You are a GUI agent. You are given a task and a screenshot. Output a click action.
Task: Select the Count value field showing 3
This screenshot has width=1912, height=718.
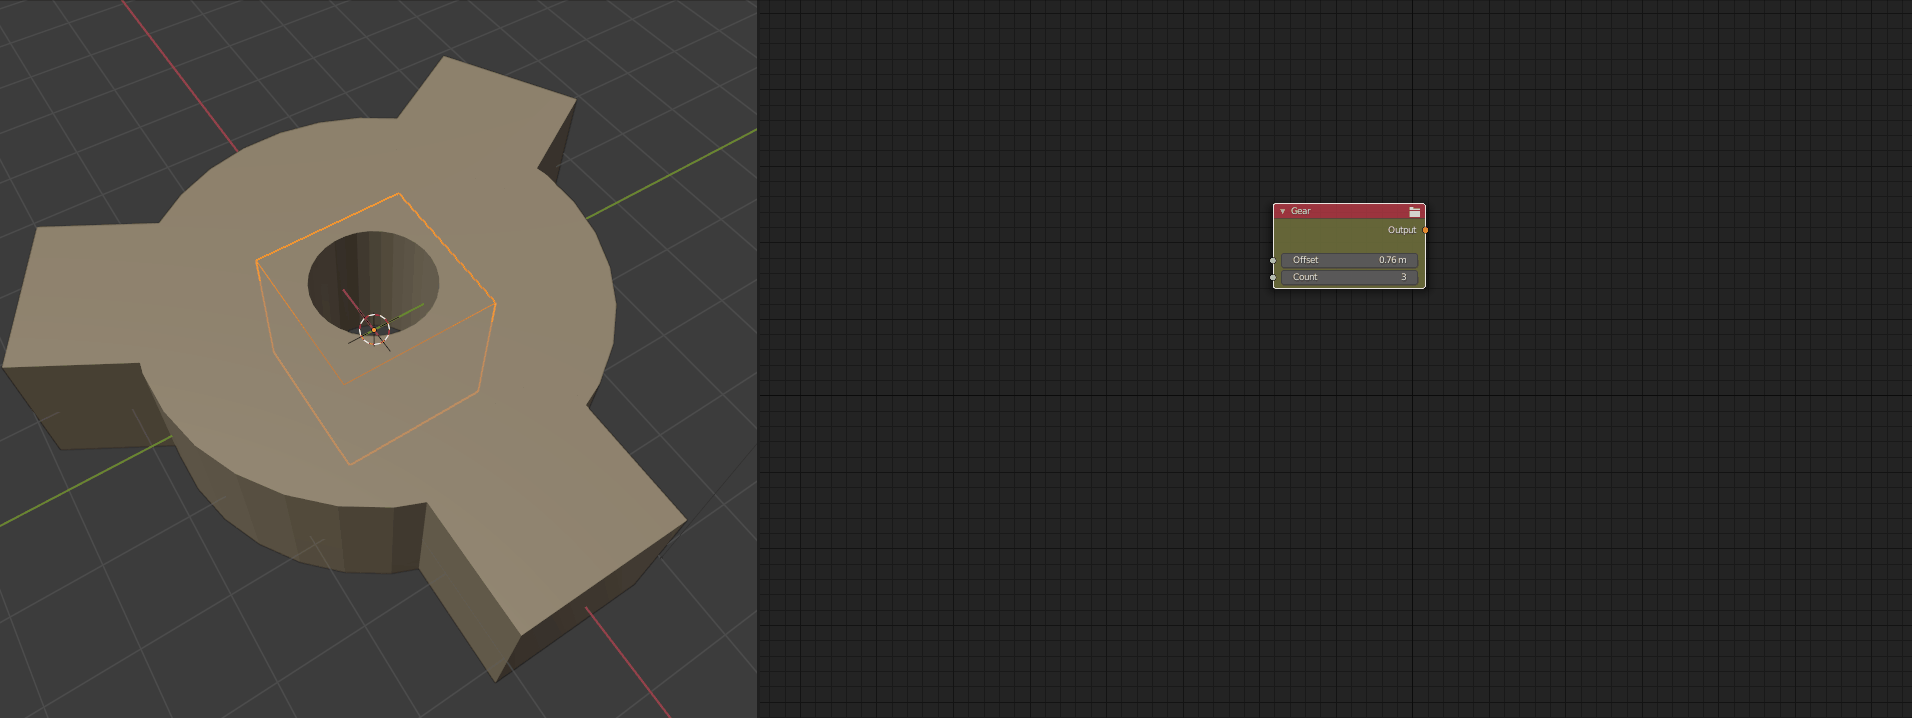click(x=1349, y=277)
